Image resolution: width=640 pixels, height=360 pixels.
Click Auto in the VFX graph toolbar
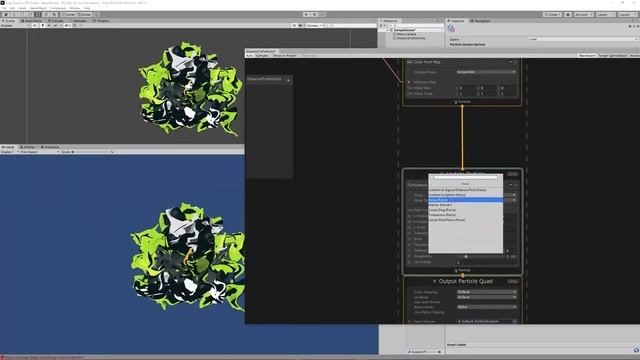(249, 56)
